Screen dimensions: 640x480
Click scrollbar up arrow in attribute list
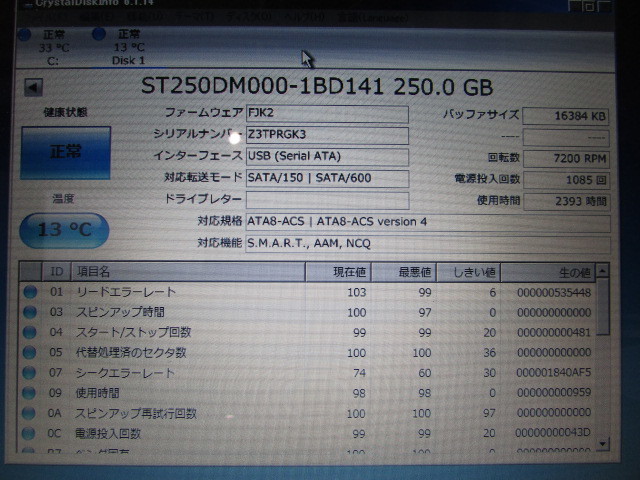tap(602, 271)
